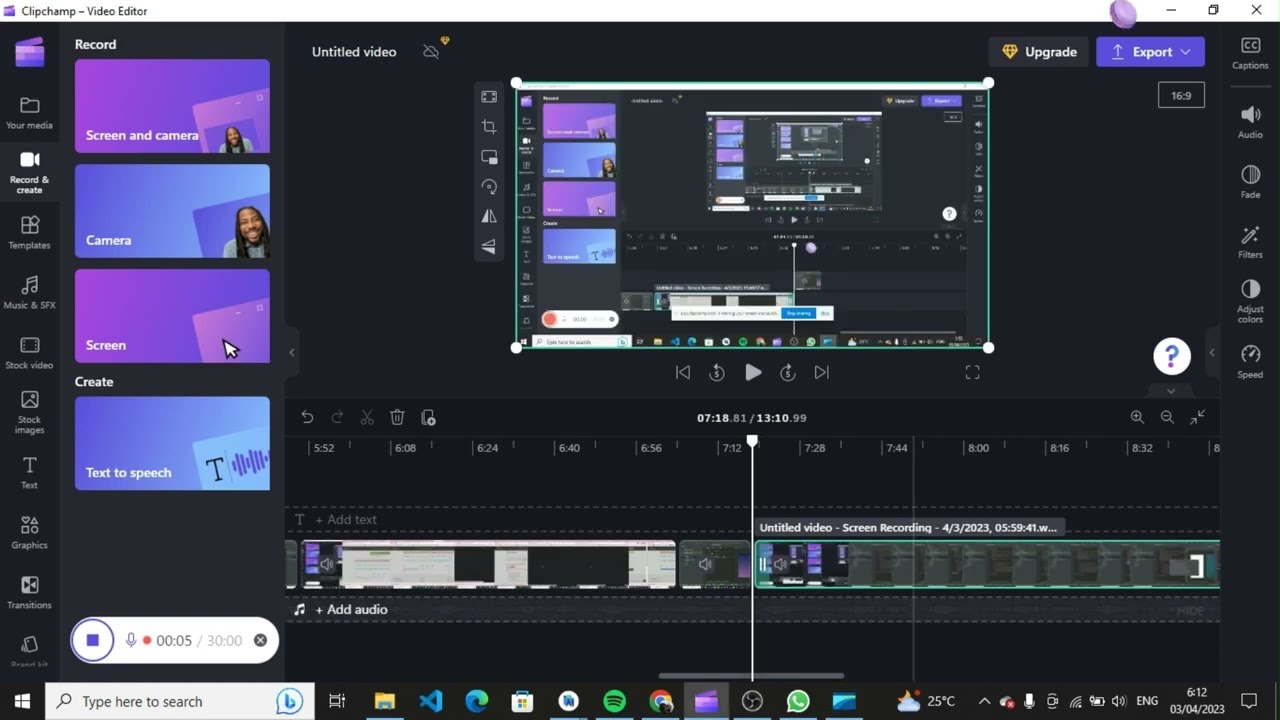Add audio on the timeline track
Viewport: 1280px width, 720px height.
tap(351, 609)
